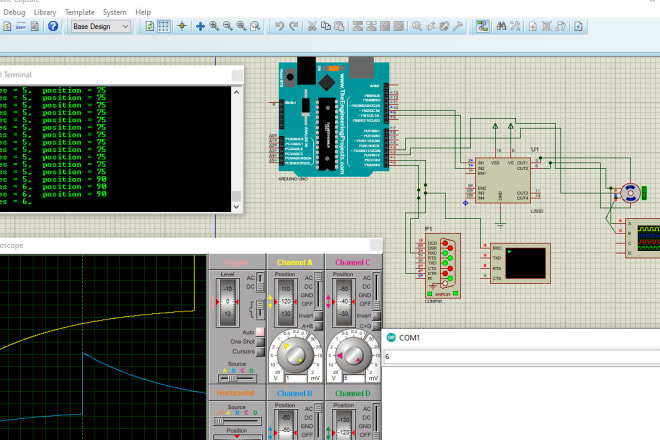Click the blue pan/center at cursor icon
Image resolution: width=660 pixels, height=440 pixels.
pyautogui.click(x=200, y=26)
